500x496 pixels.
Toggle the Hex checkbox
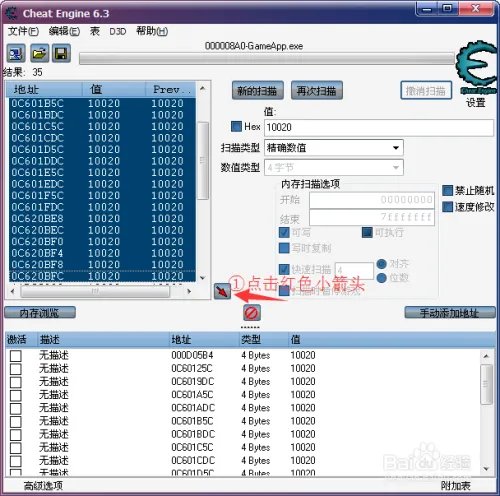coord(236,126)
